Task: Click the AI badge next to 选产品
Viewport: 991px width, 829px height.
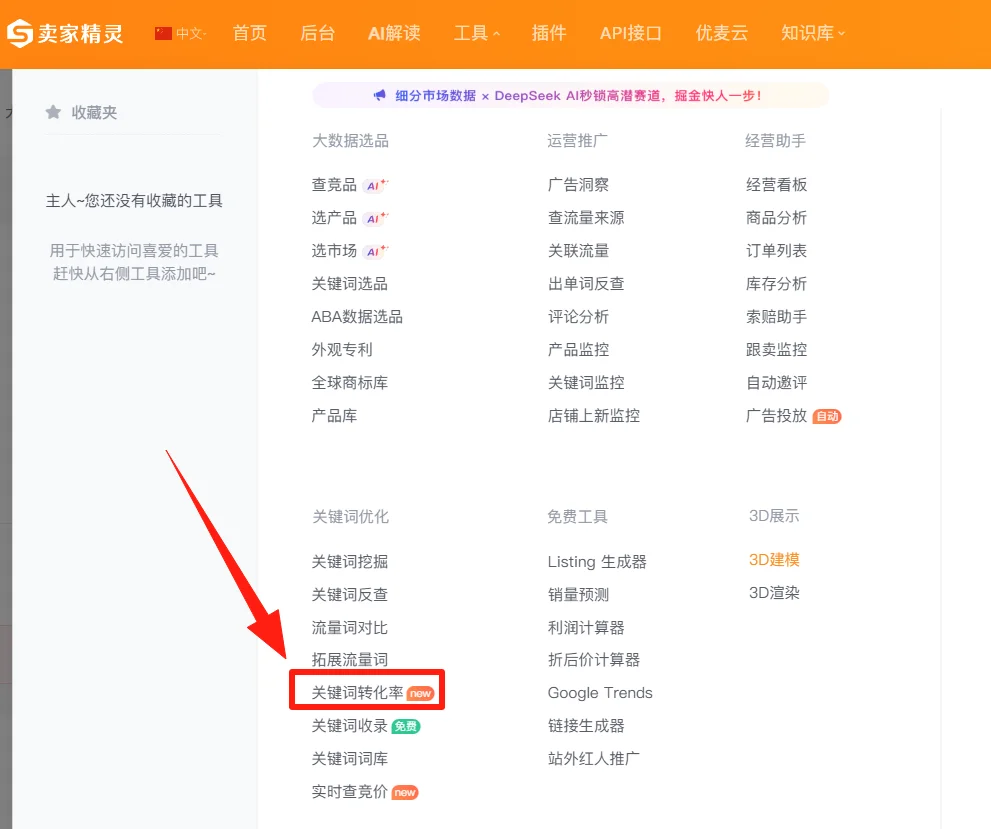Action: (377, 218)
